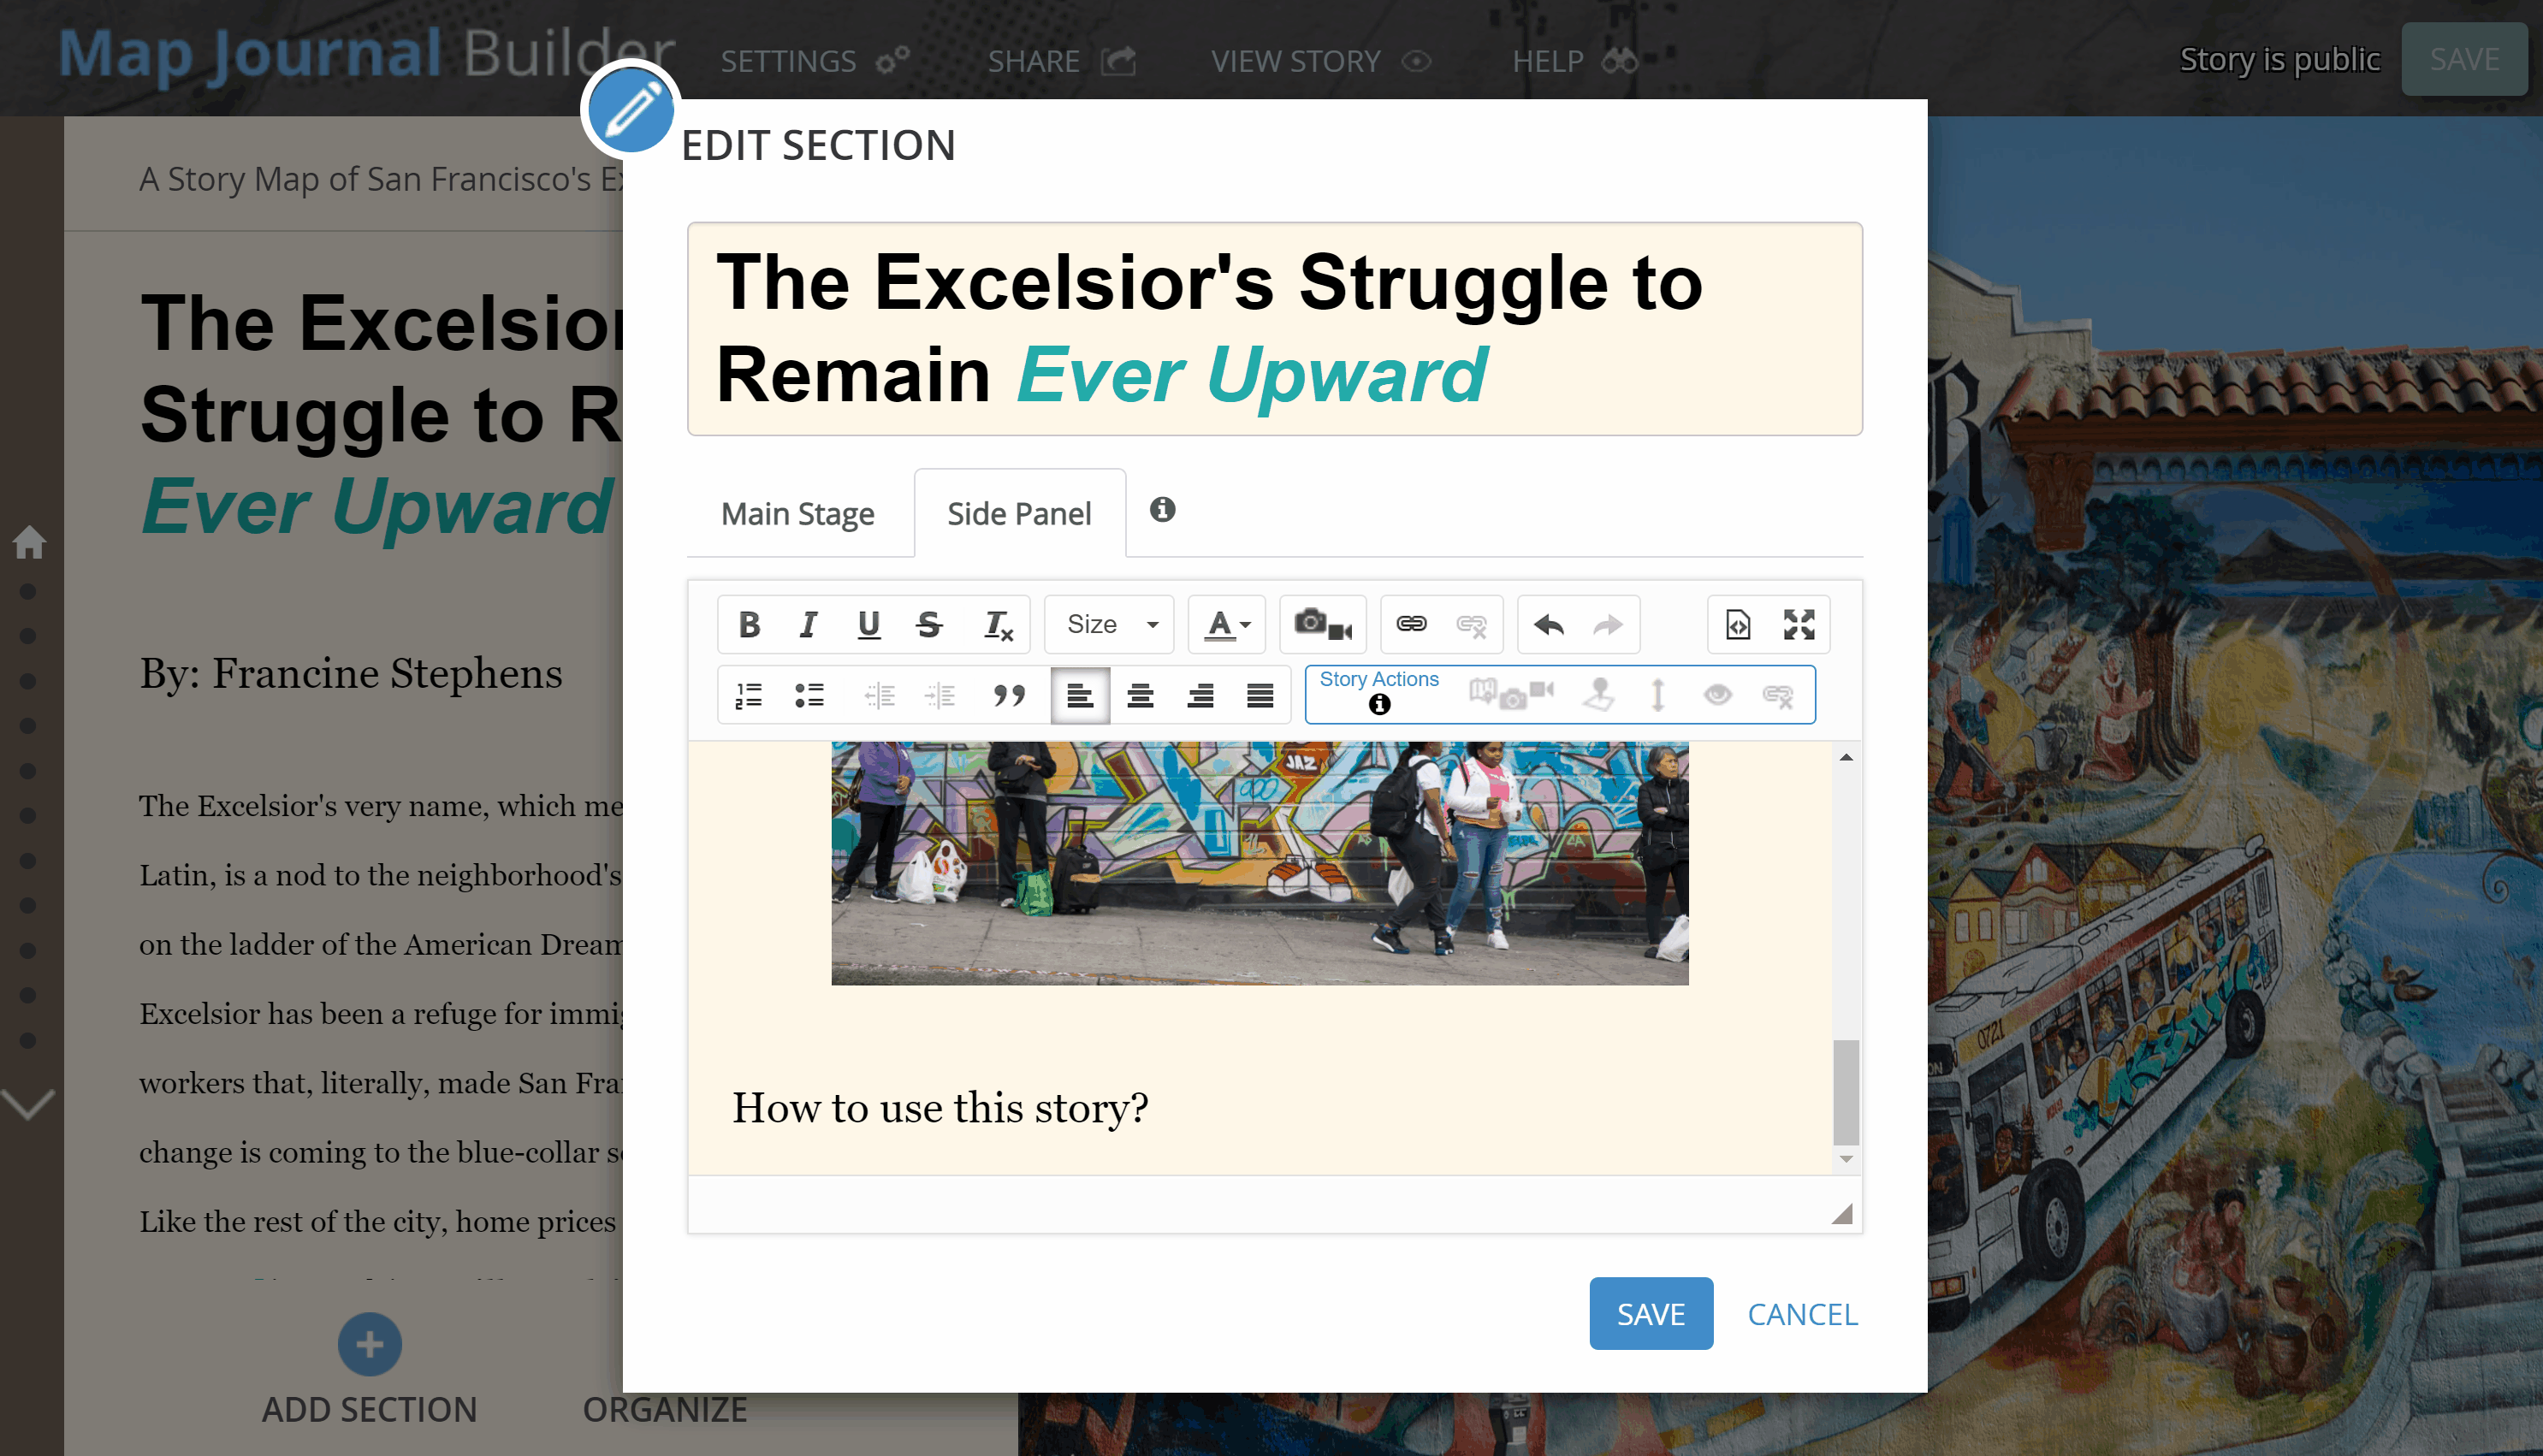Insert image or video with camera icon
Screen dimensions: 2543x1456
(1321, 624)
